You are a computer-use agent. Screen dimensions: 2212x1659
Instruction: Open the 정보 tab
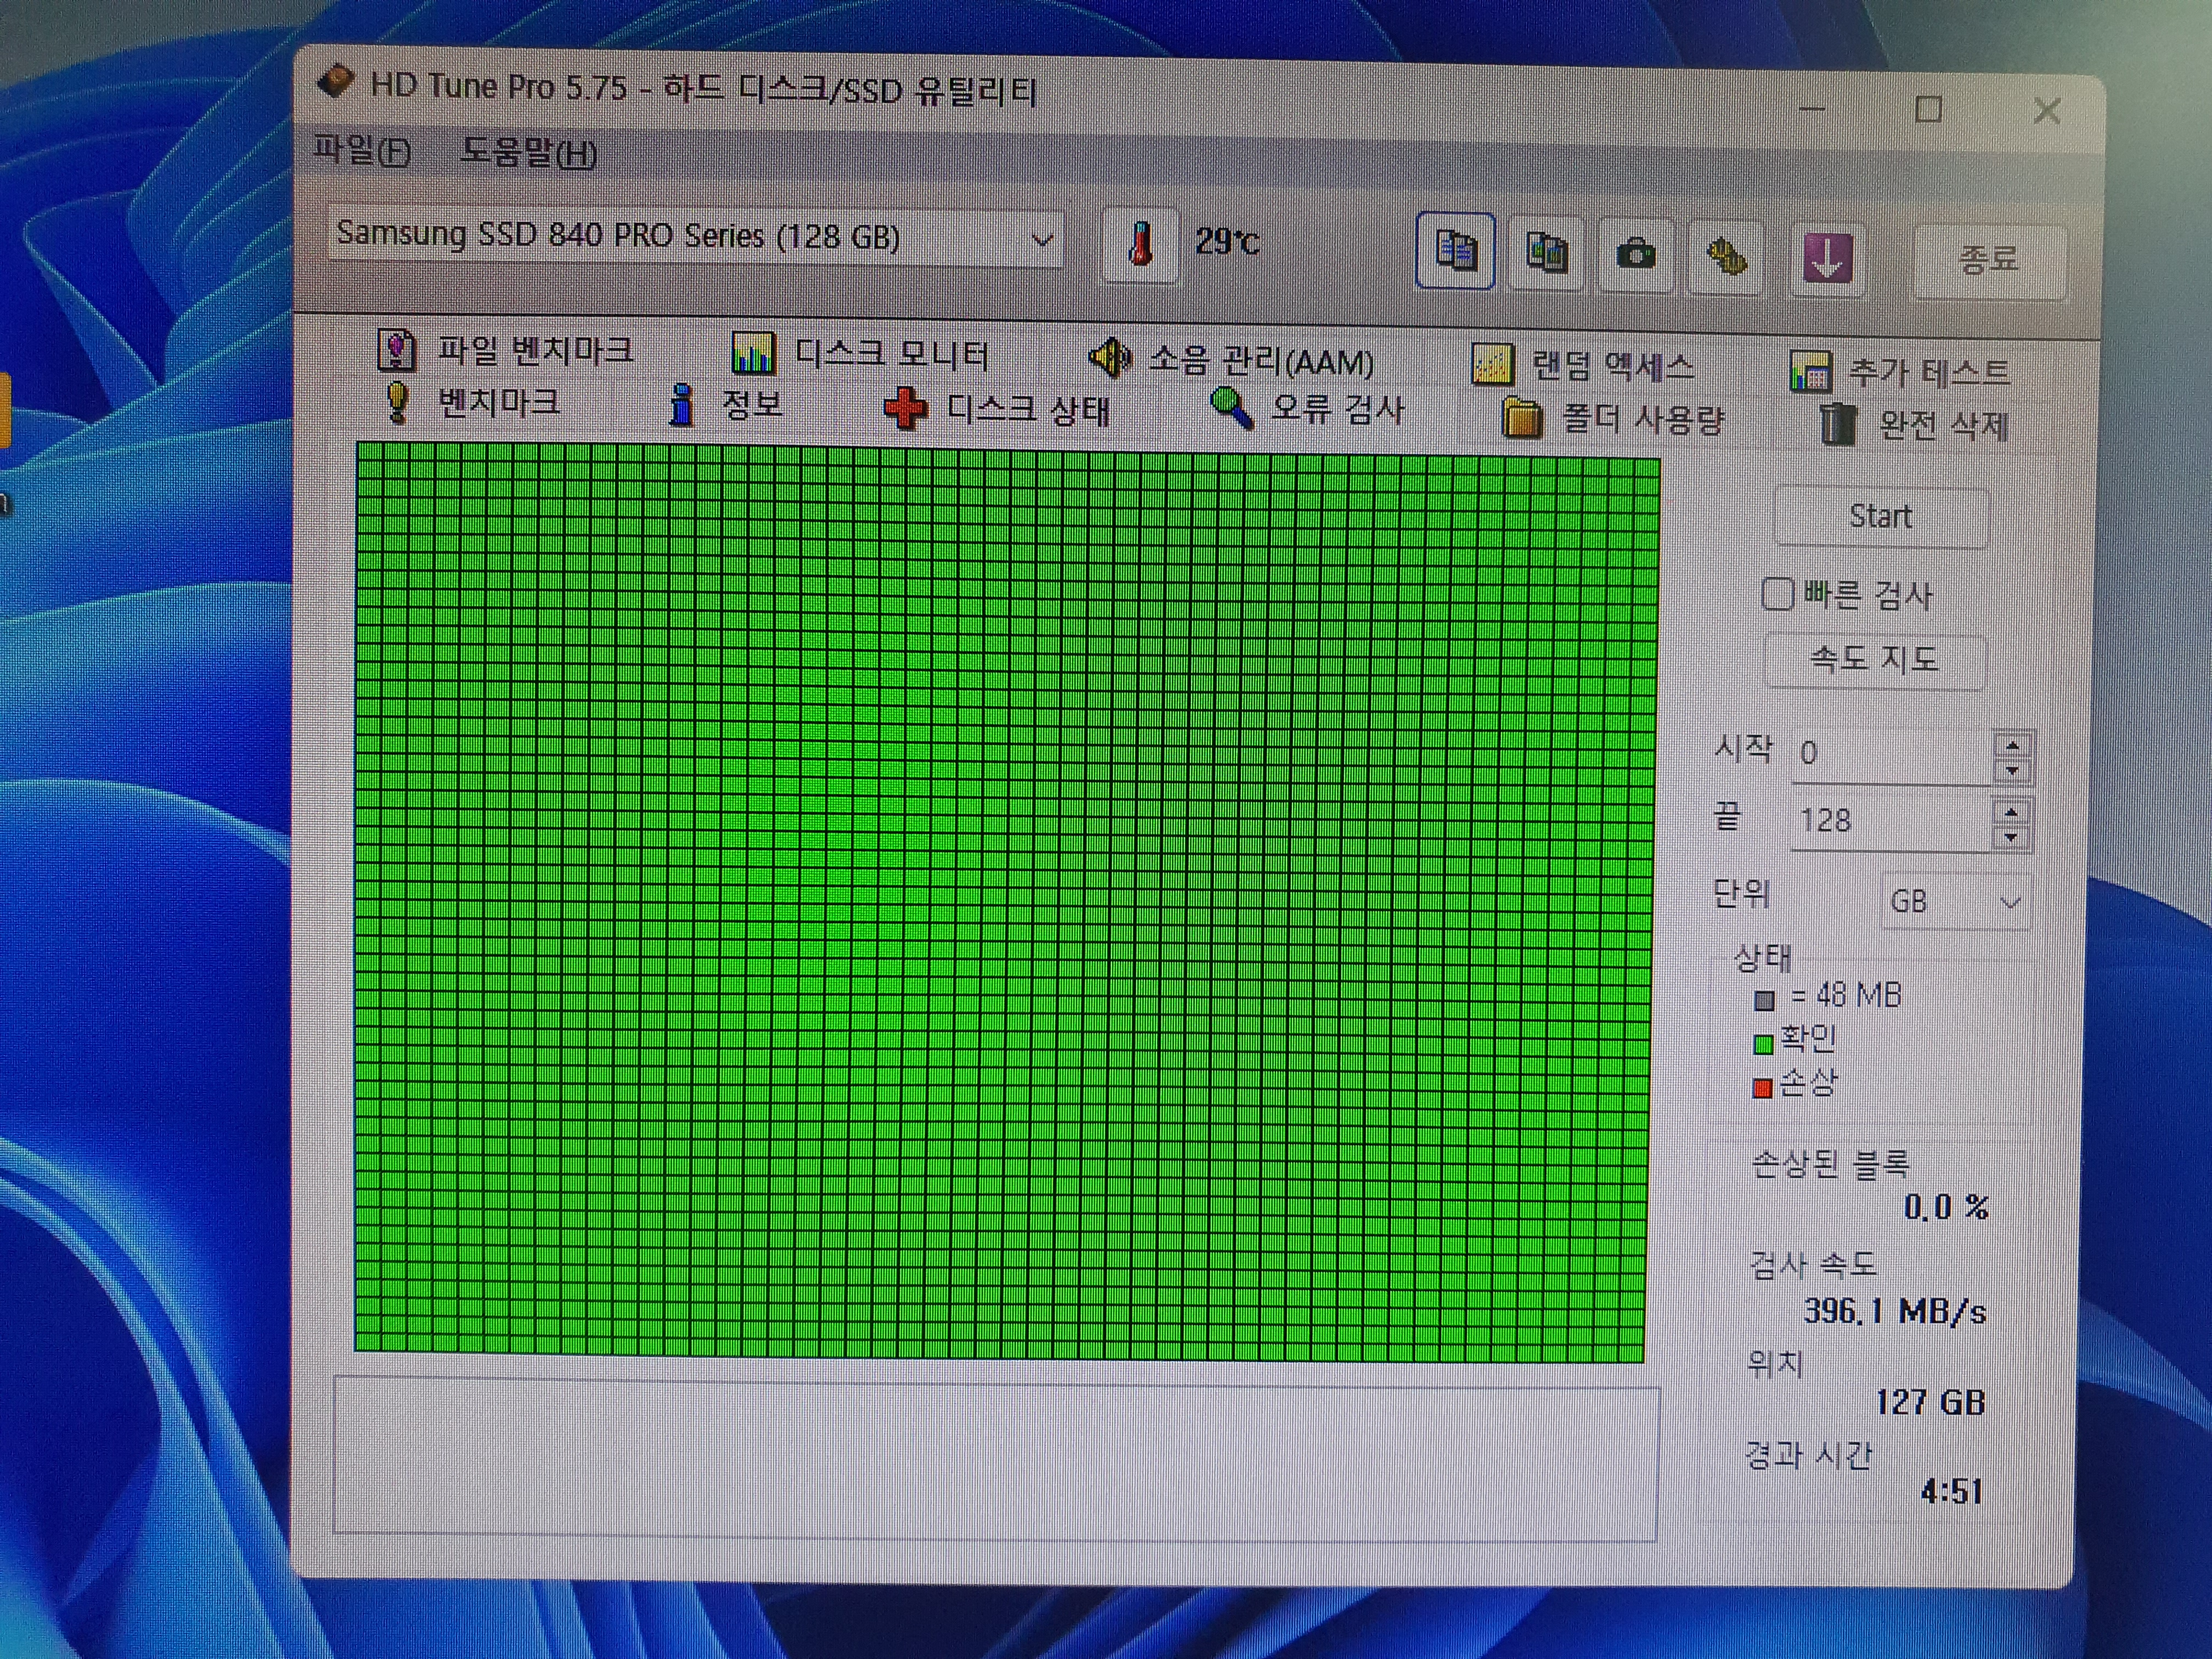[x=726, y=405]
